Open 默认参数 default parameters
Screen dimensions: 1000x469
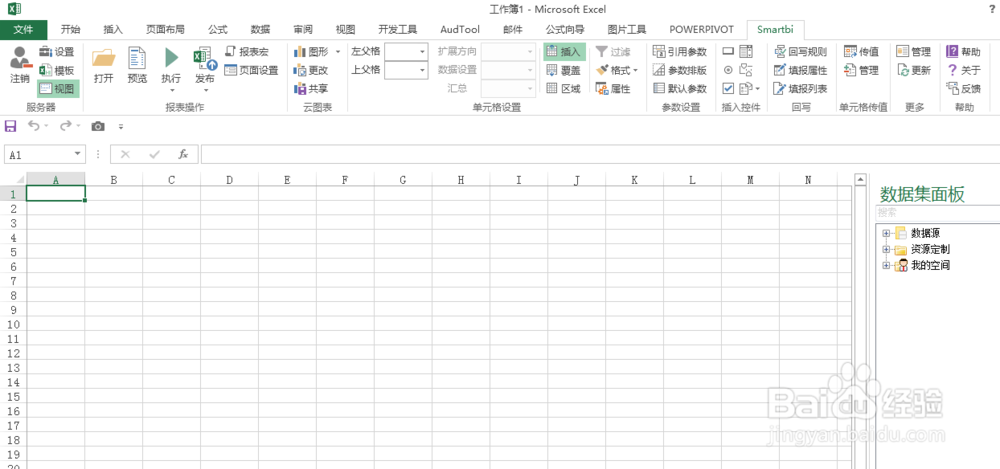click(680, 89)
